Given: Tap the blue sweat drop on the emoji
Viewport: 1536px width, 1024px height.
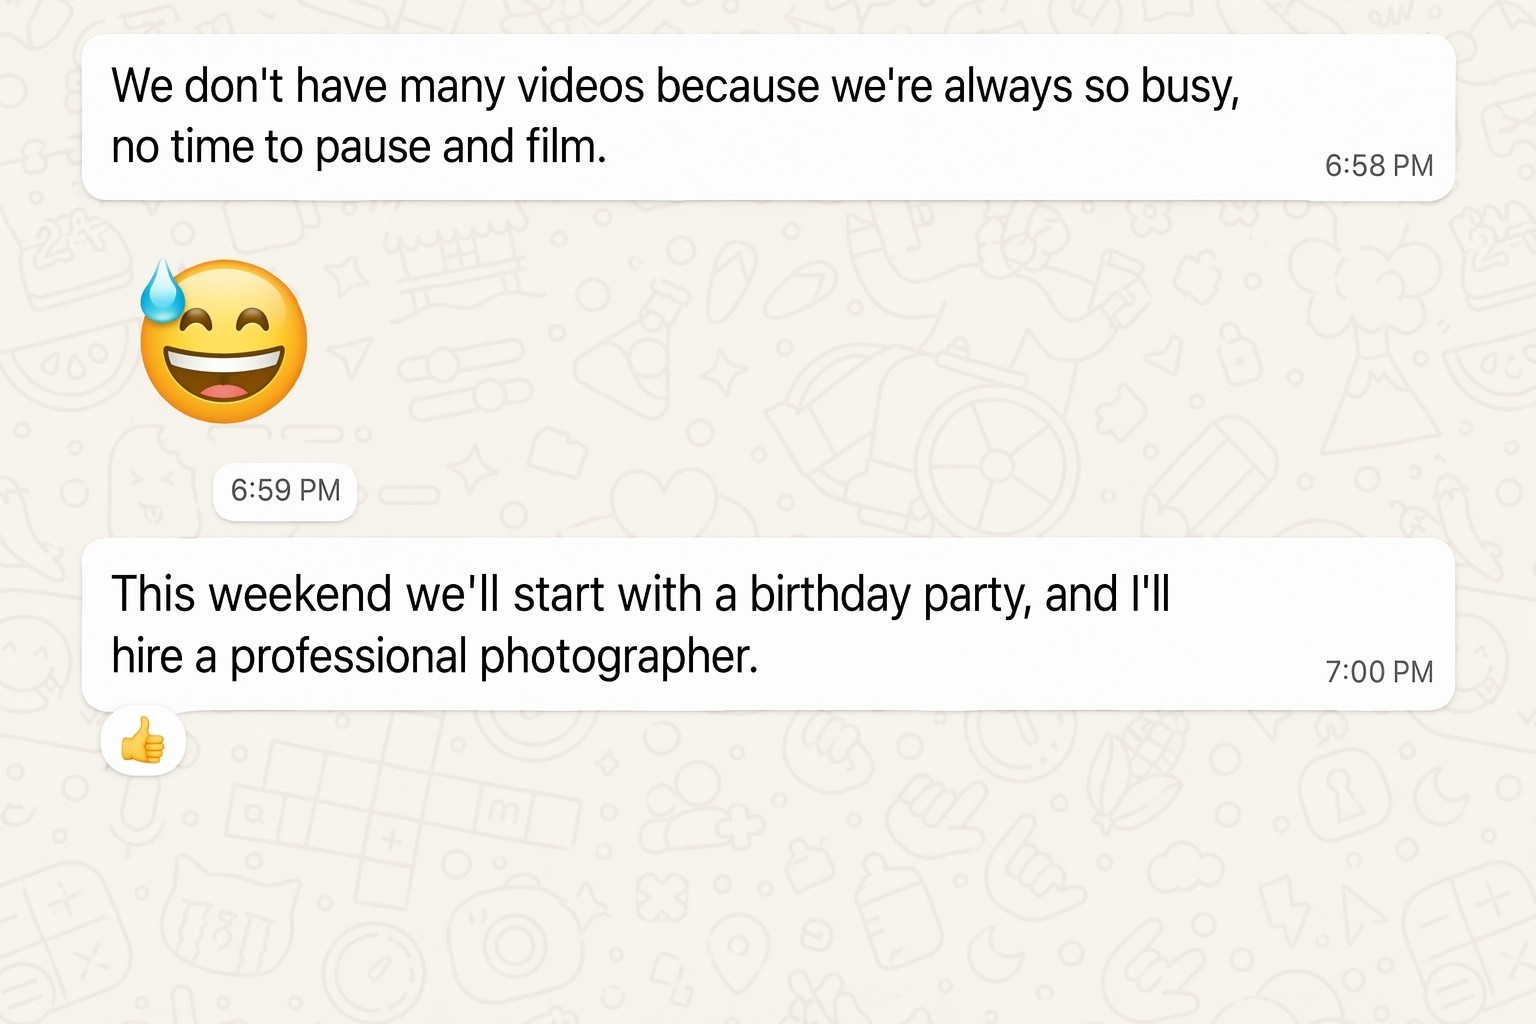Looking at the screenshot, I should click(x=161, y=290).
